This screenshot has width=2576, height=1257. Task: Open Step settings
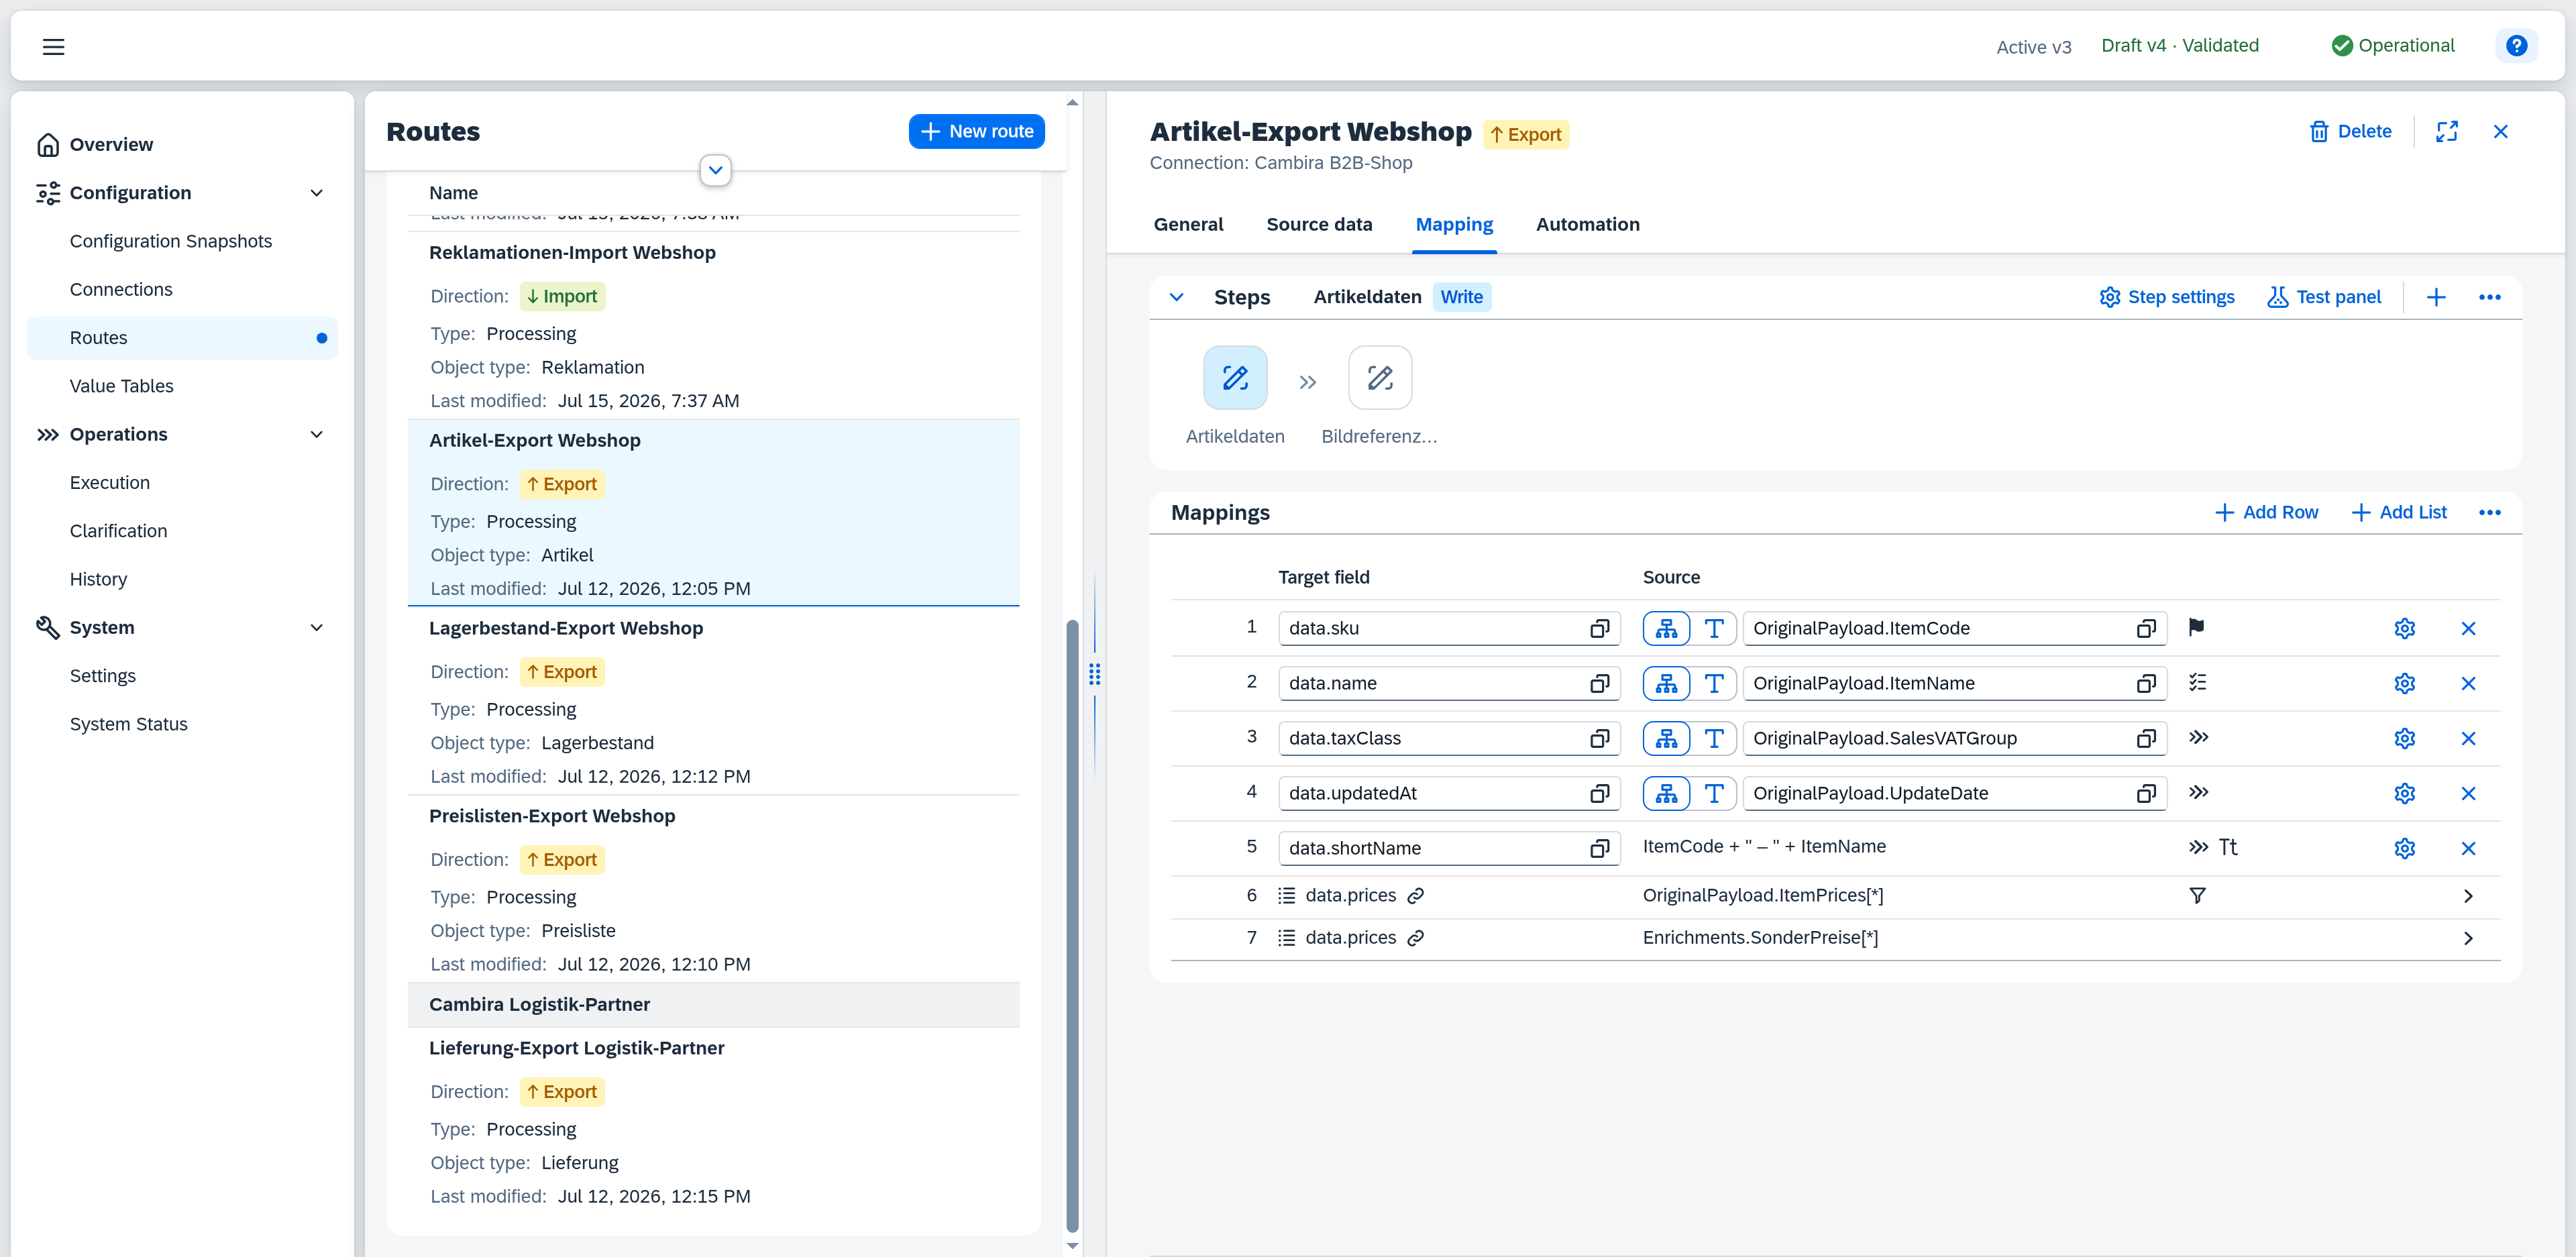(2166, 297)
